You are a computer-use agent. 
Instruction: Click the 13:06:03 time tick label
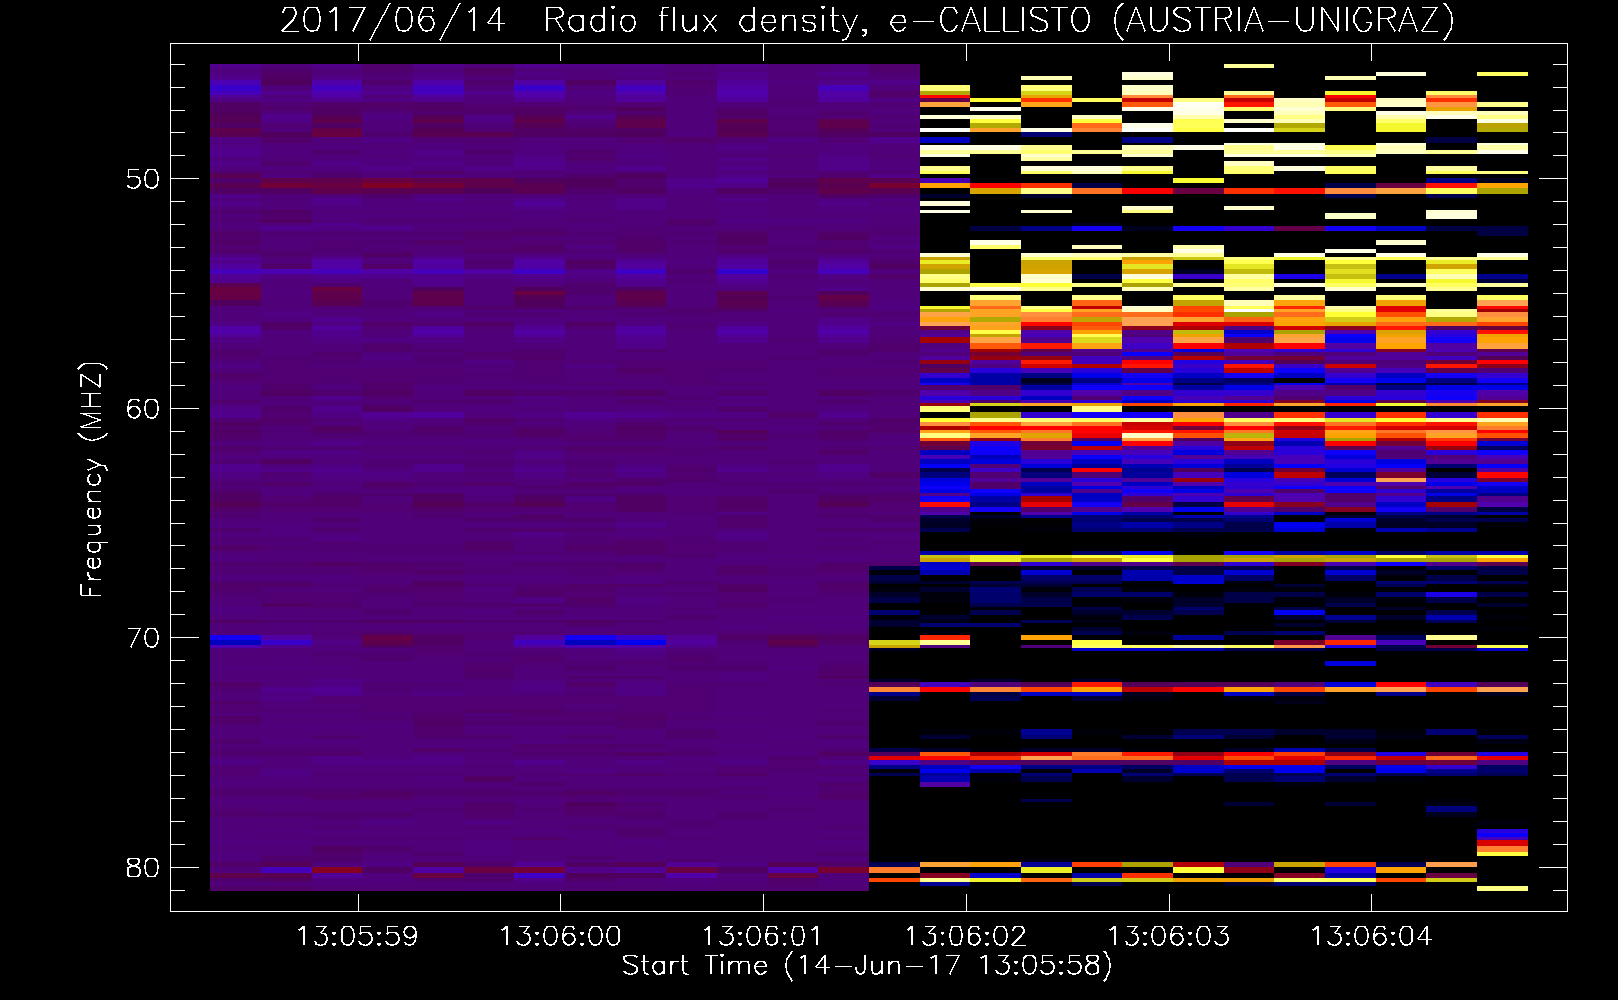pos(1169,937)
